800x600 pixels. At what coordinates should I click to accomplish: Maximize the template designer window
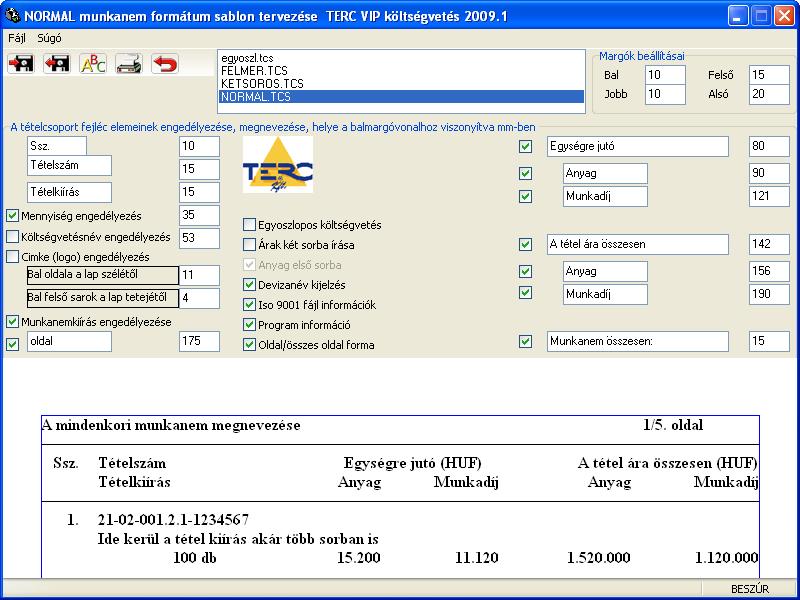point(761,16)
